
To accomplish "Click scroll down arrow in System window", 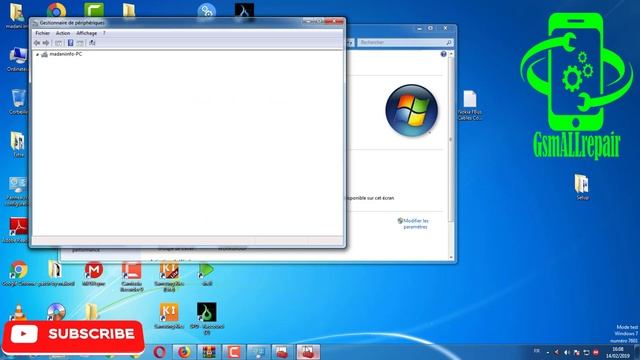I will click(451, 257).
